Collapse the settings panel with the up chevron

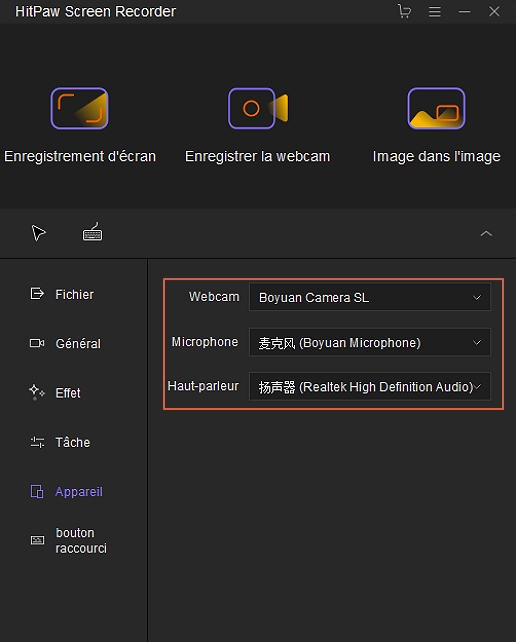point(486,233)
